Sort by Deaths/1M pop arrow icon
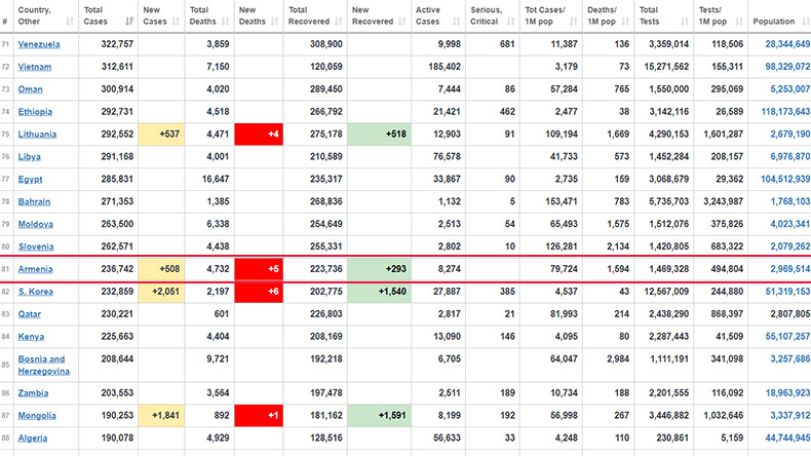 click(625, 22)
